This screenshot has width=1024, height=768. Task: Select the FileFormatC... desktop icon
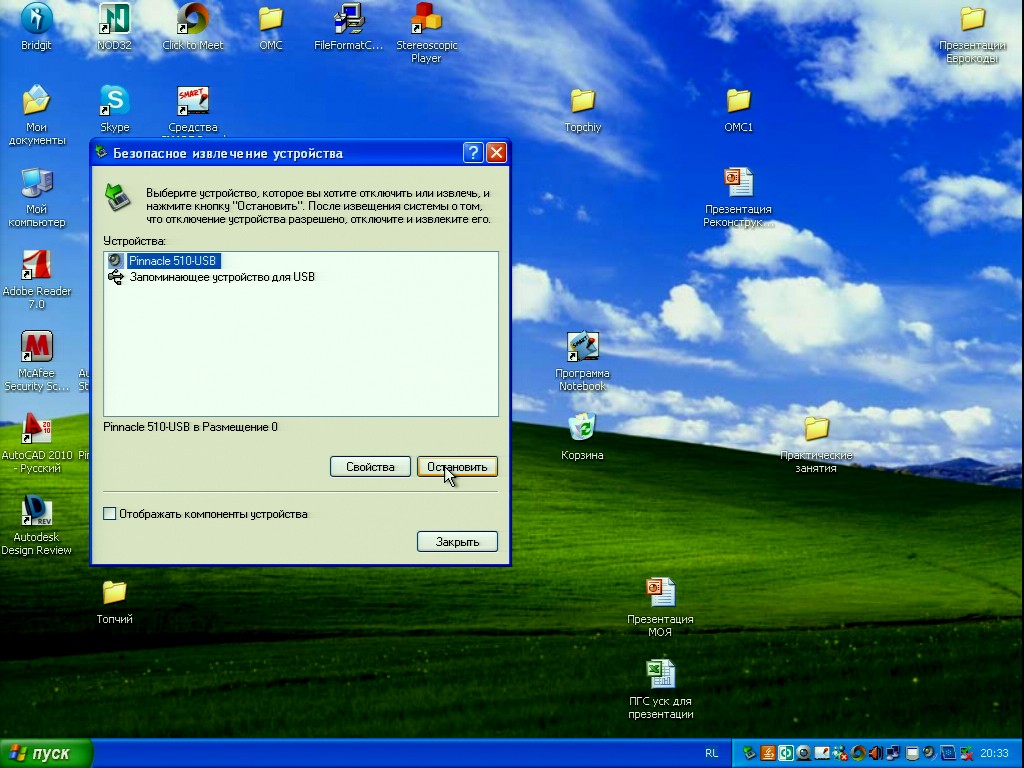tap(349, 26)
